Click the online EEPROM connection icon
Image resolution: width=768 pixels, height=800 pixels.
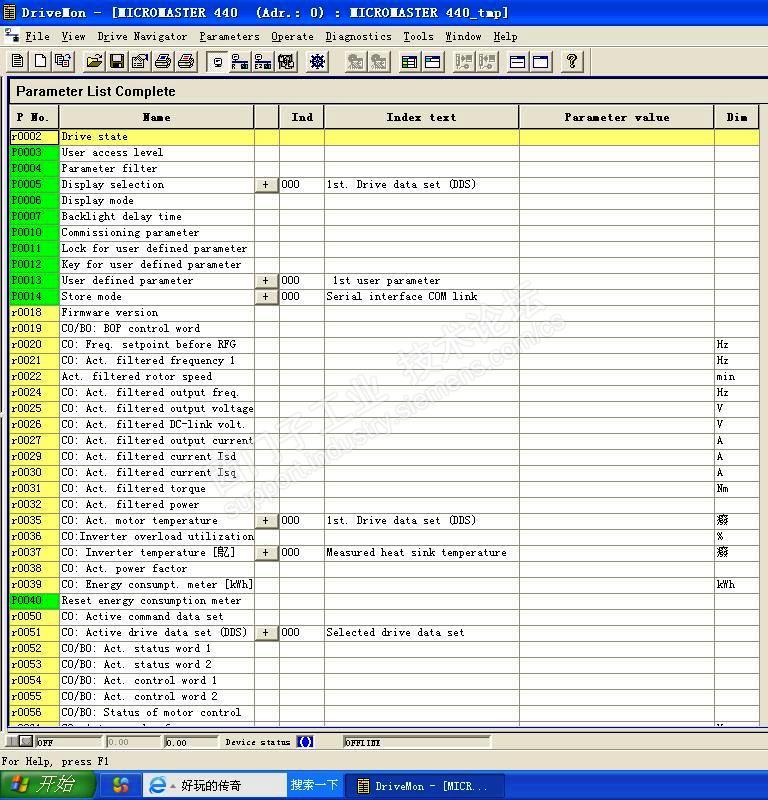coord(263,62)
